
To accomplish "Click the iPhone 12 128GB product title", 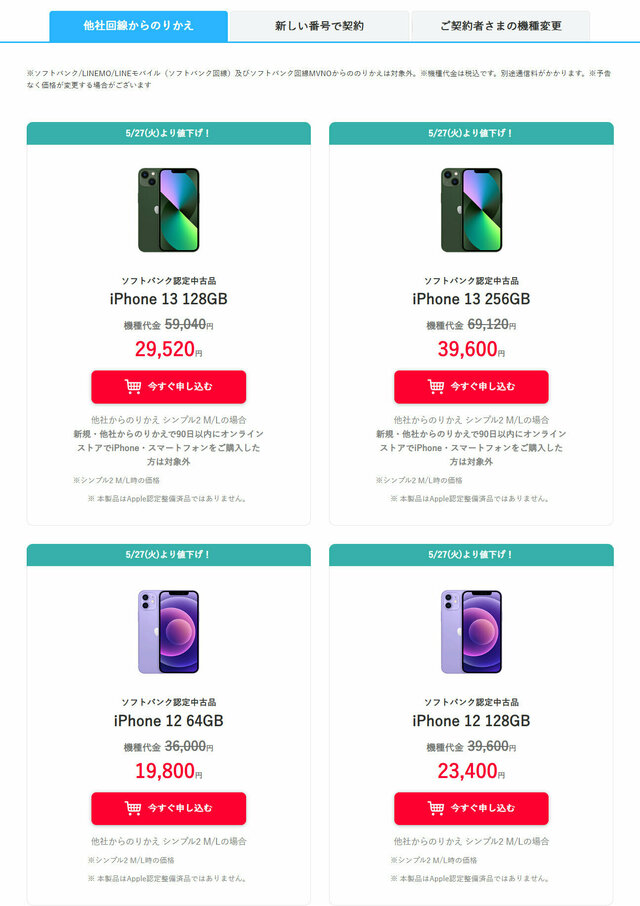I will 471,721.
